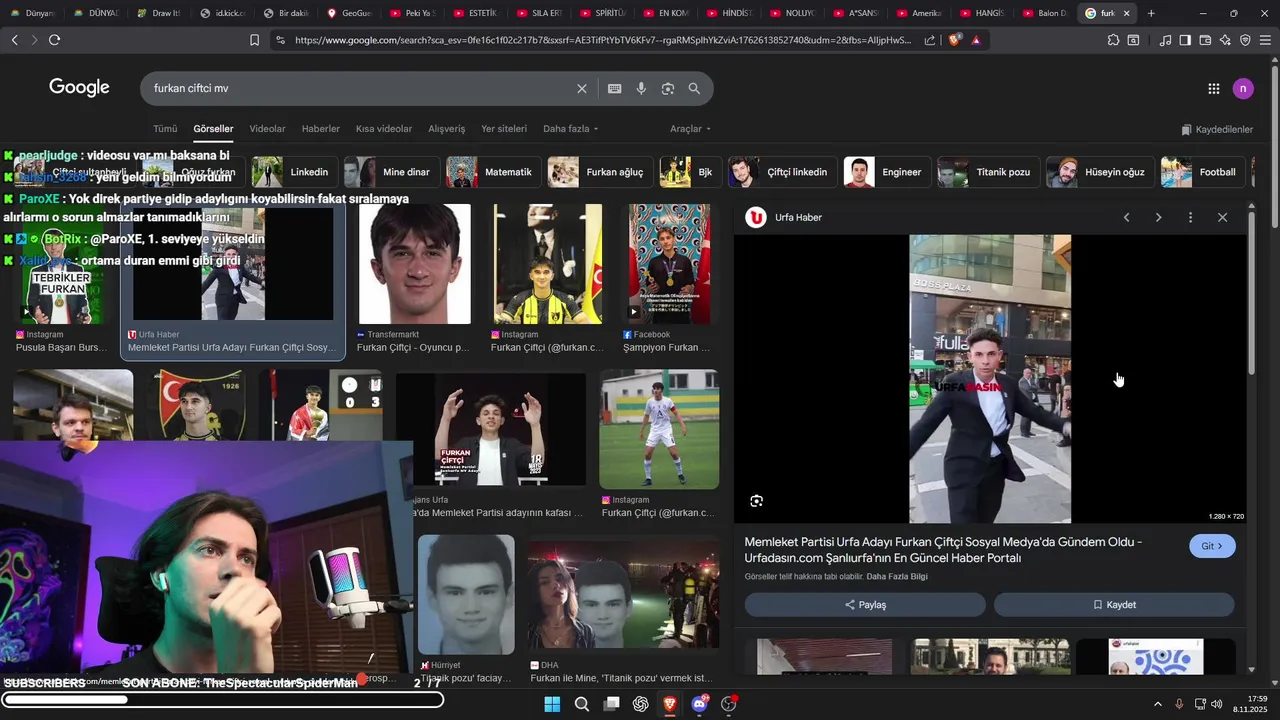Toggle the browser sidebar panel
Image resolution: width=1280 pixels, height=720 pixels.
tap(1185, 40)
